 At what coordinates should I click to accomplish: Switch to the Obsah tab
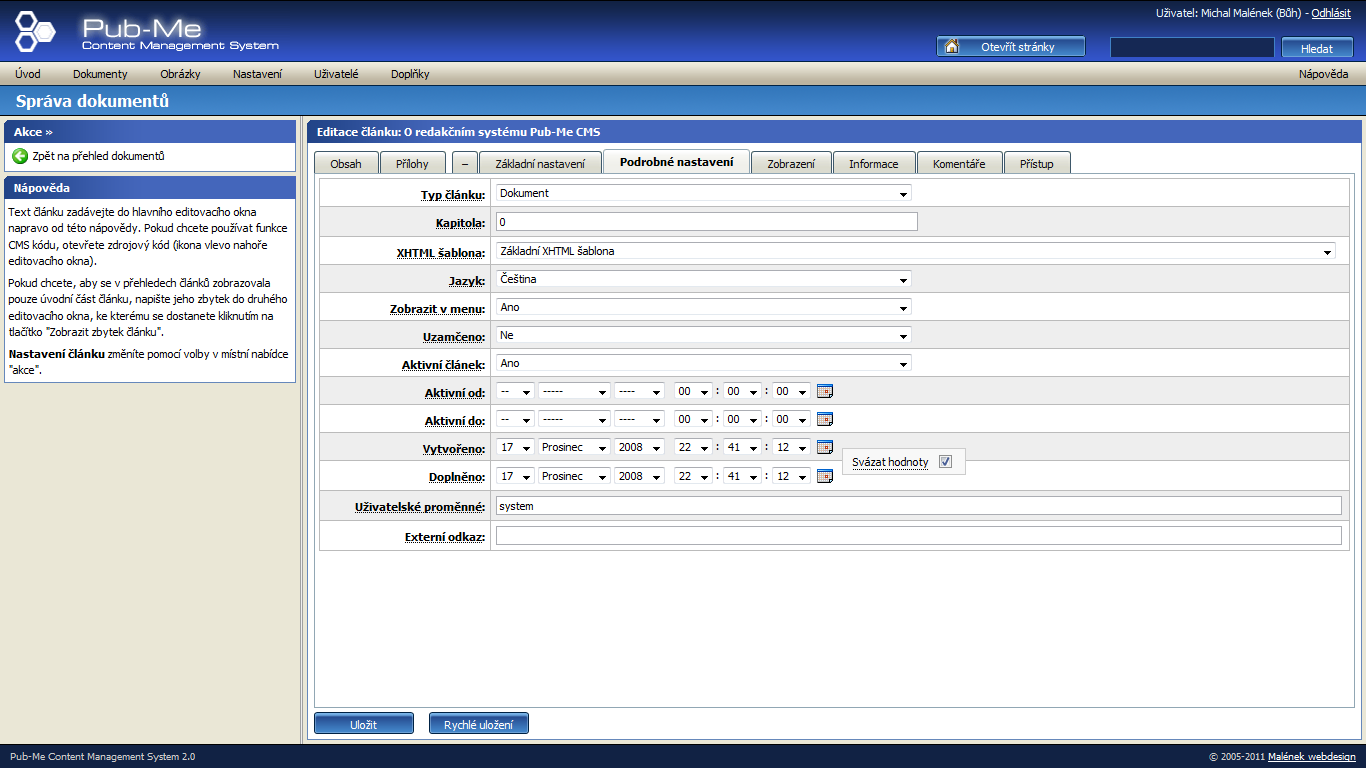(x=346, y=163)
